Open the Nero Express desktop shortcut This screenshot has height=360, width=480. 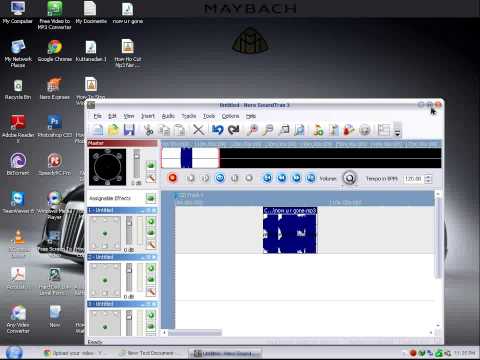click(55, 88)
